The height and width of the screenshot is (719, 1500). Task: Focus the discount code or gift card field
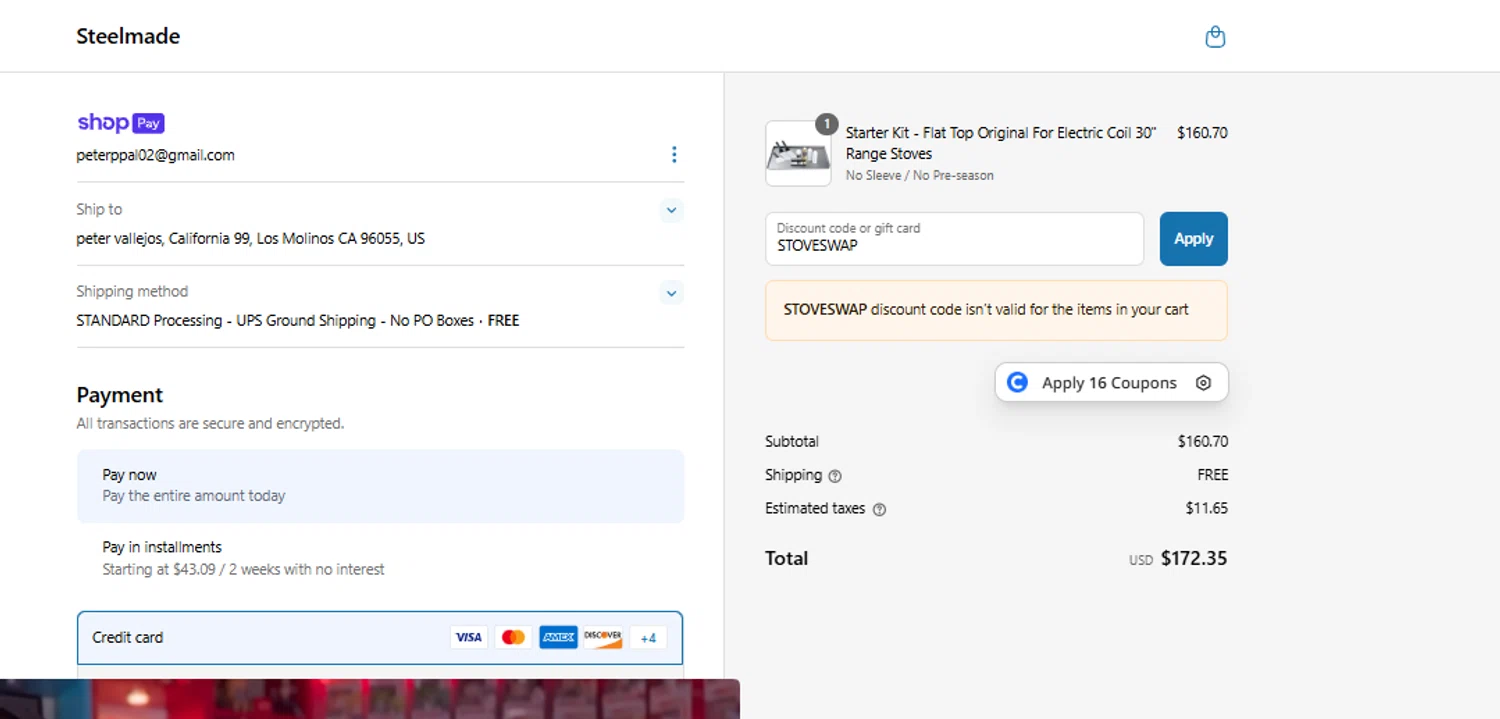[954, 239]
